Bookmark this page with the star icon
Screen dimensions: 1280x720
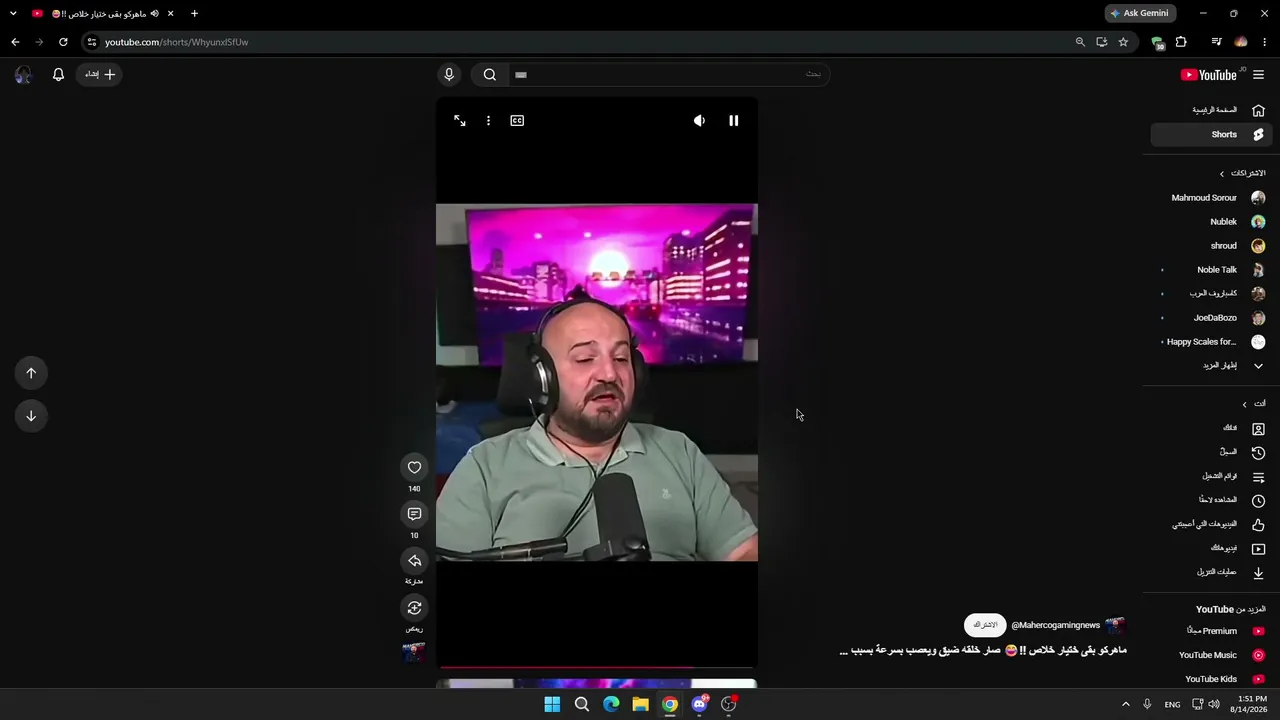point(1123,42)
